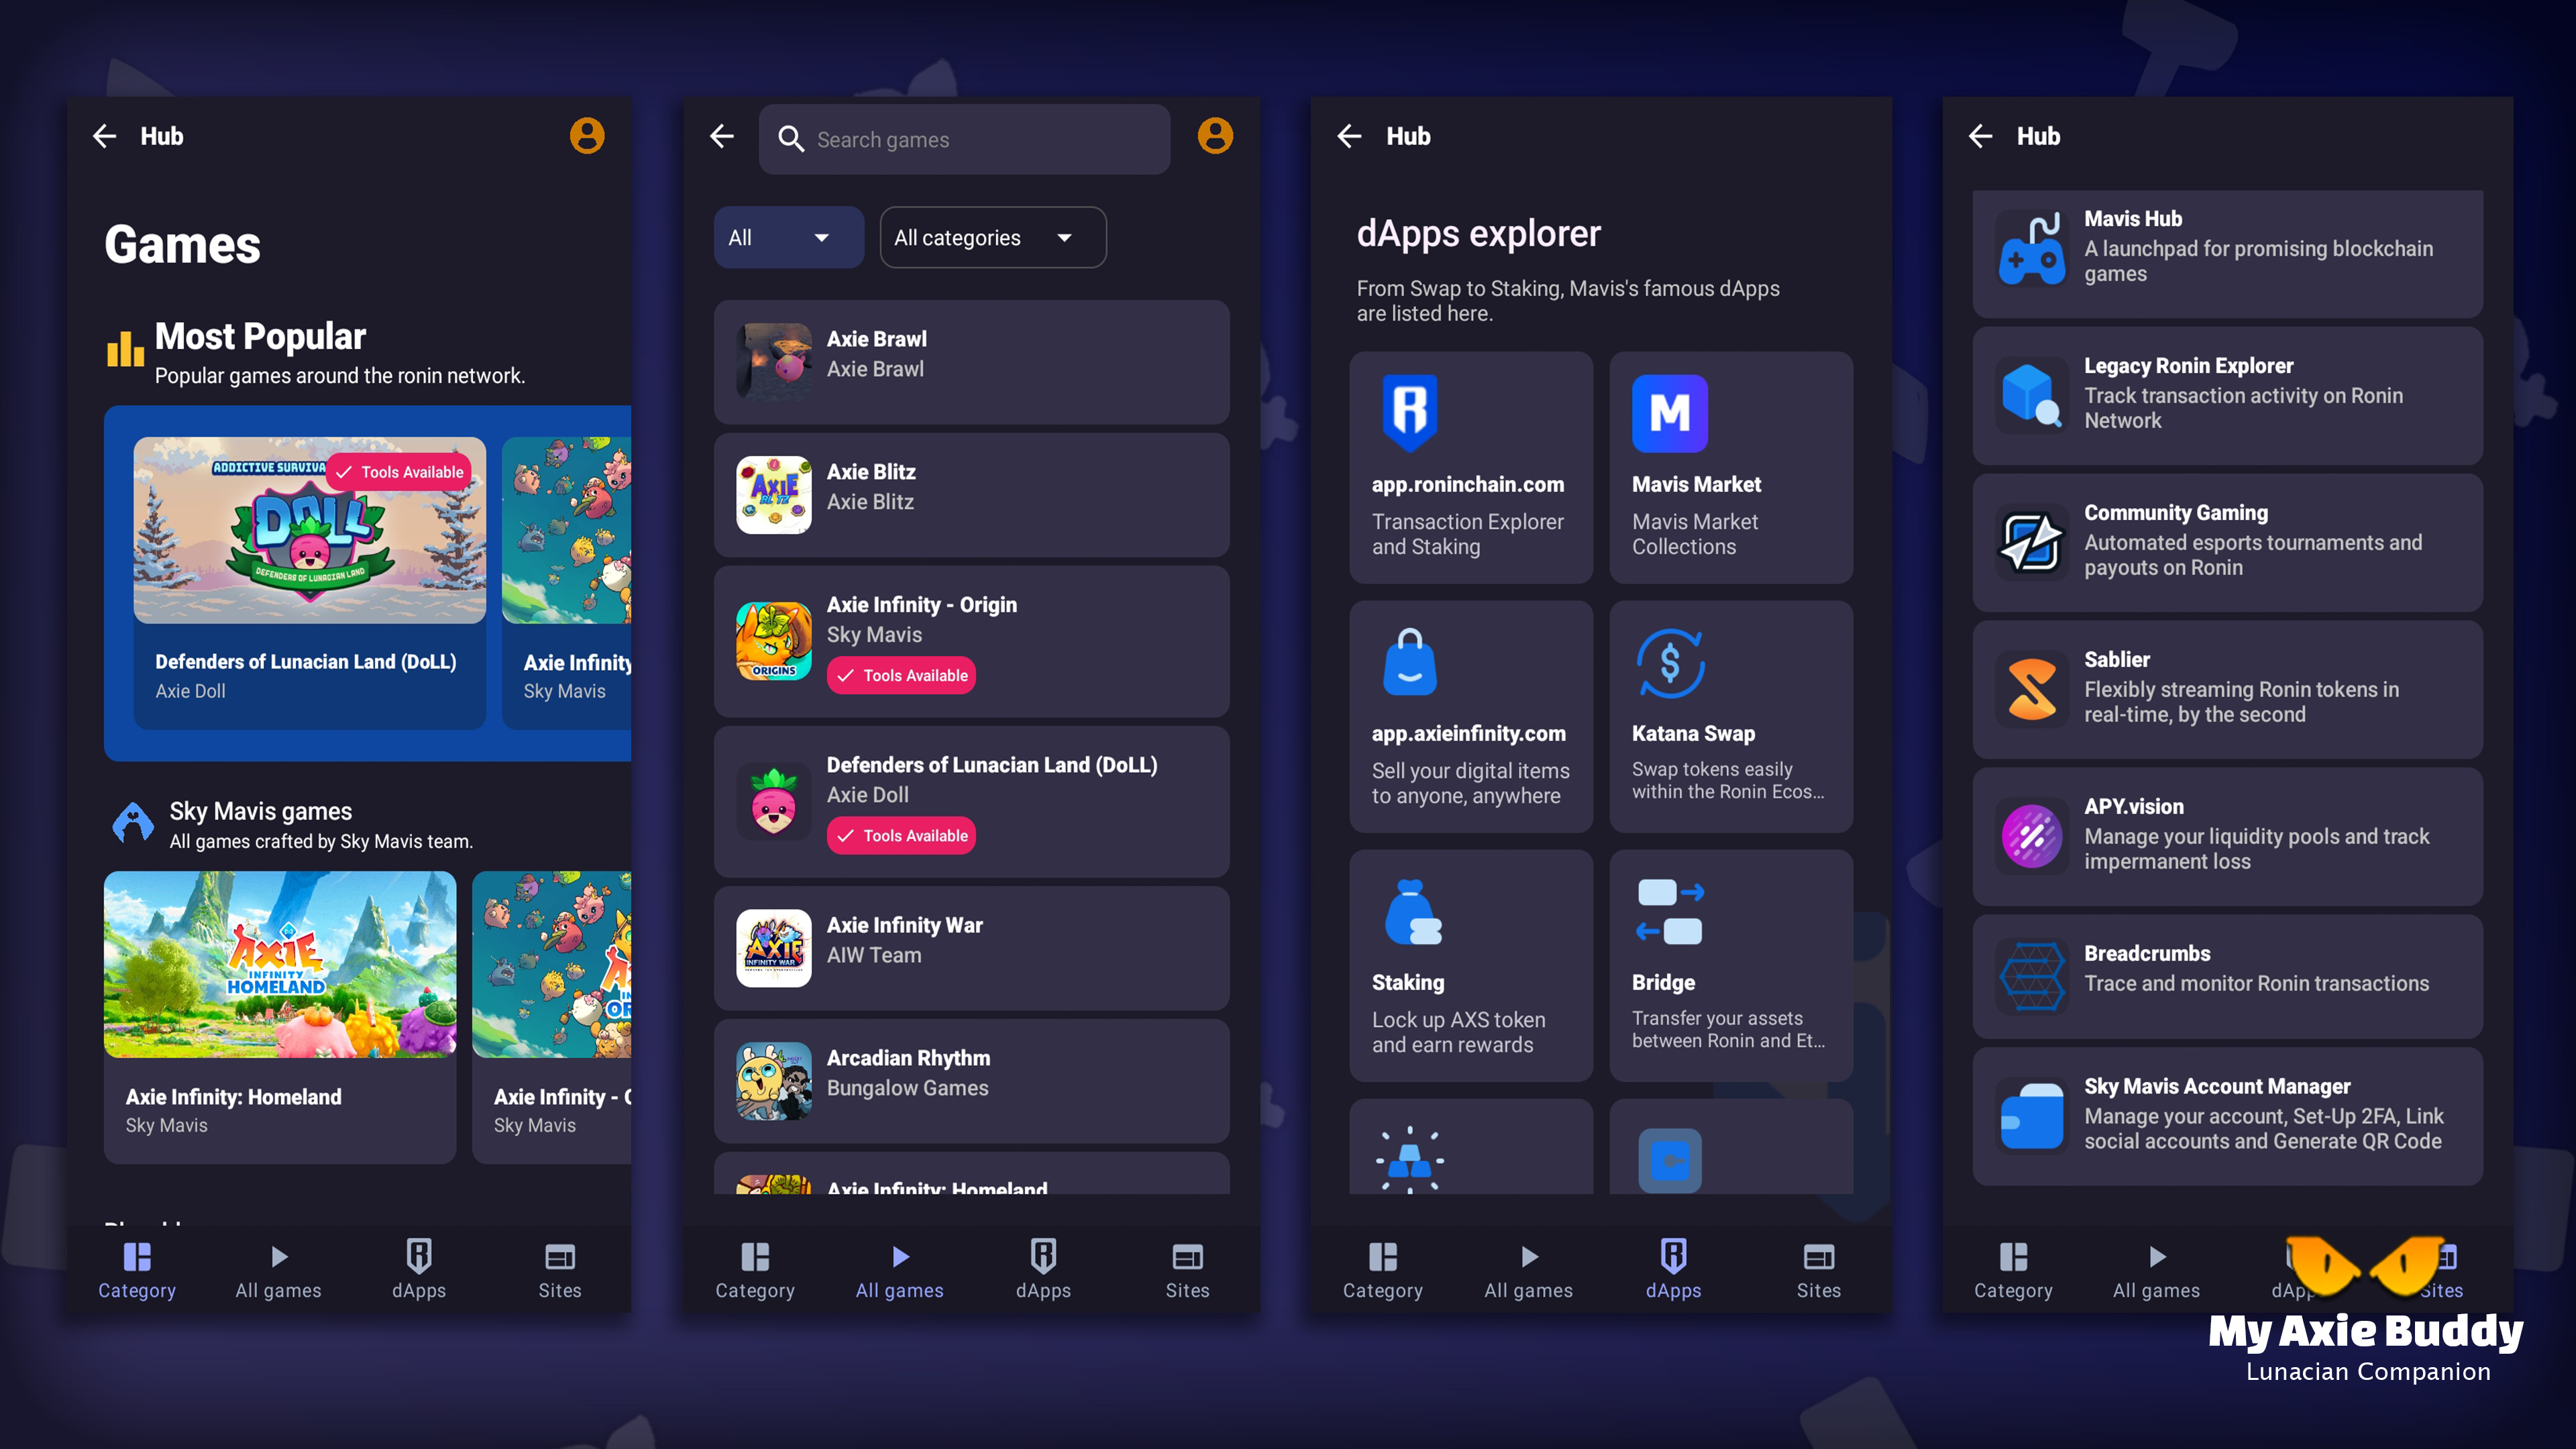The height and width of the screenshot is (1449, 2576).
Task: Open Mavis Market M icon
Action: (1669, 413)
